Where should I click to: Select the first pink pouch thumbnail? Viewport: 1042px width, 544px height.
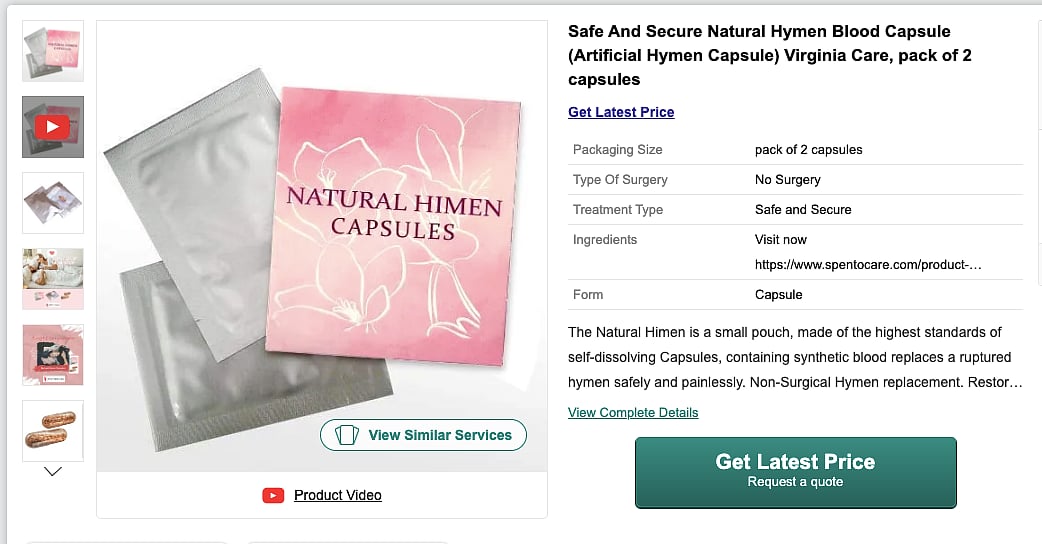53,51
